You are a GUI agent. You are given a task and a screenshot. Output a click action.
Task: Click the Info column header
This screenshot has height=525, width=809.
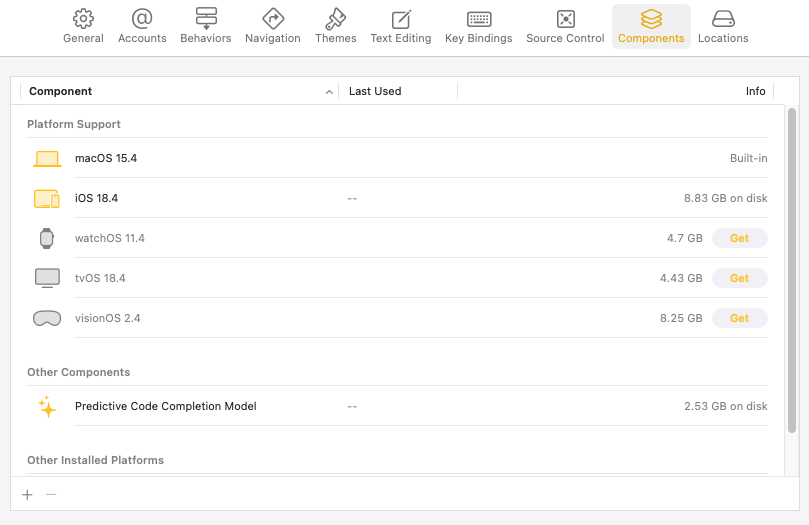pyautogui.click(x=755, y=91)
